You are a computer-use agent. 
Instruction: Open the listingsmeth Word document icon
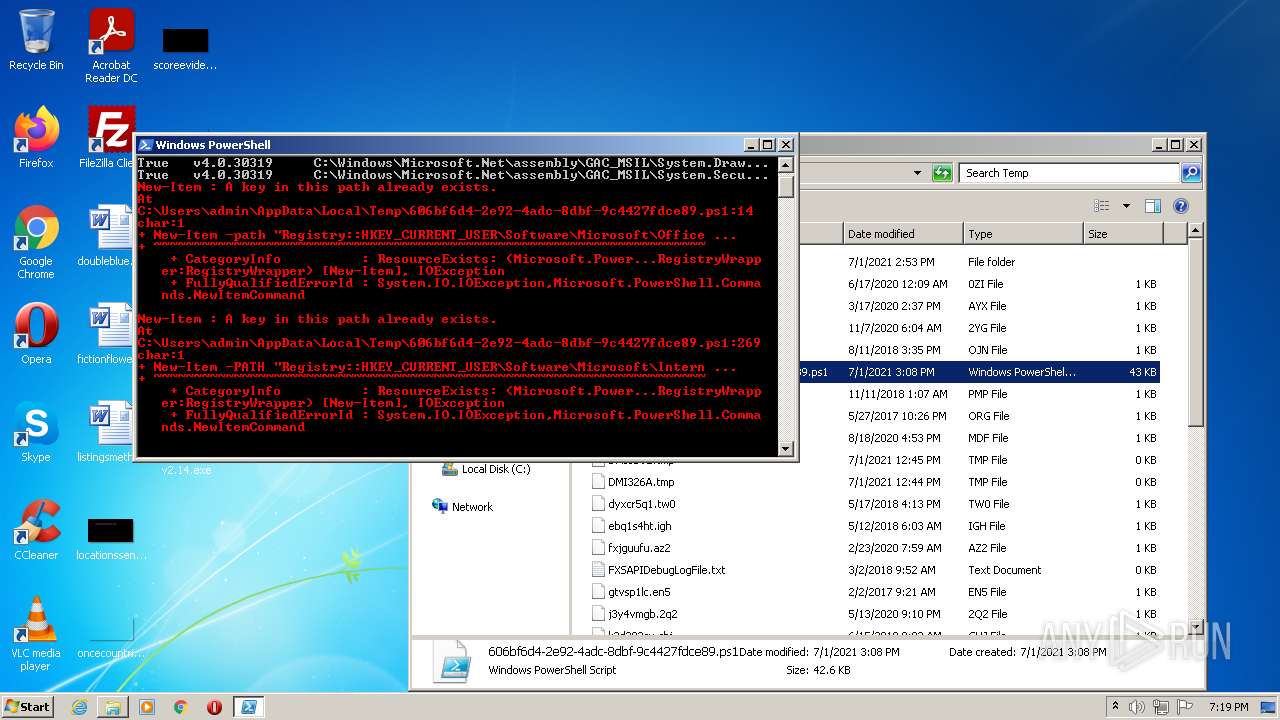pos(108,432)
